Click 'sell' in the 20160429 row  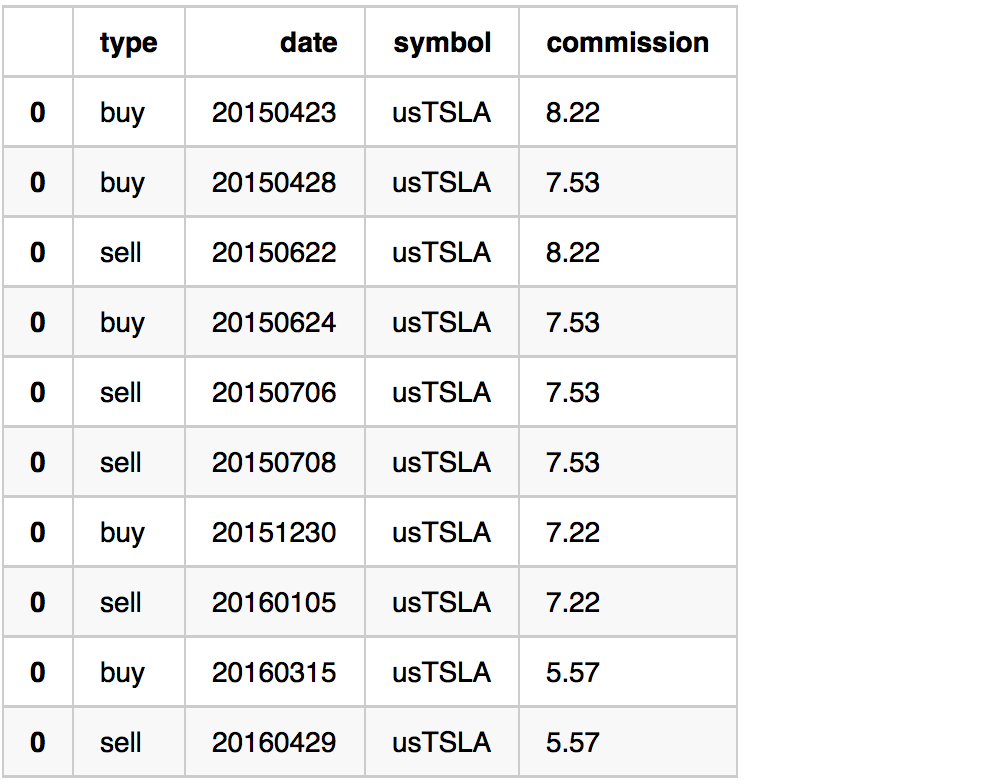(120, 743)
